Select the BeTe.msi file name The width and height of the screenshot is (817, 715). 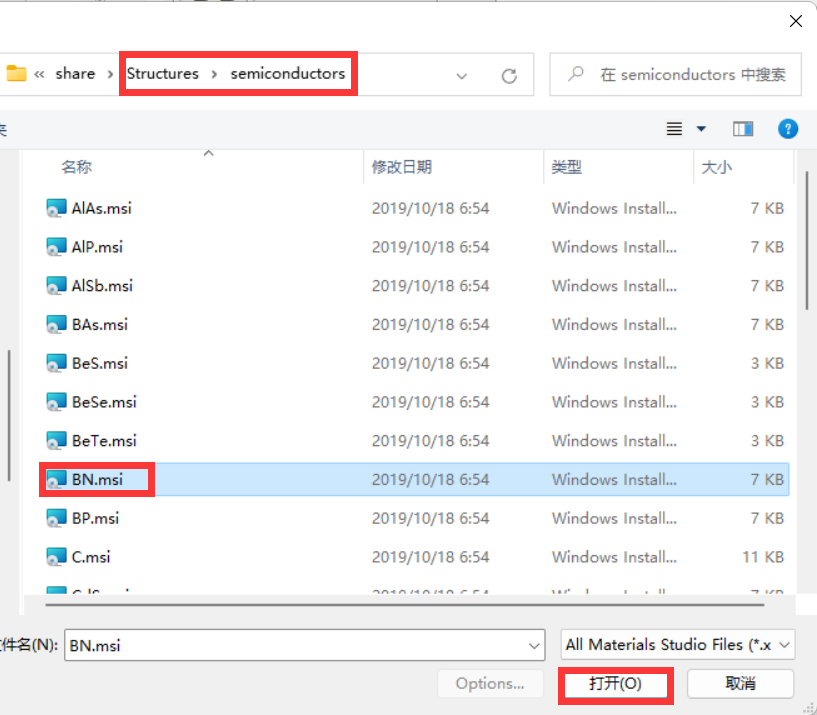pos(104,441)
